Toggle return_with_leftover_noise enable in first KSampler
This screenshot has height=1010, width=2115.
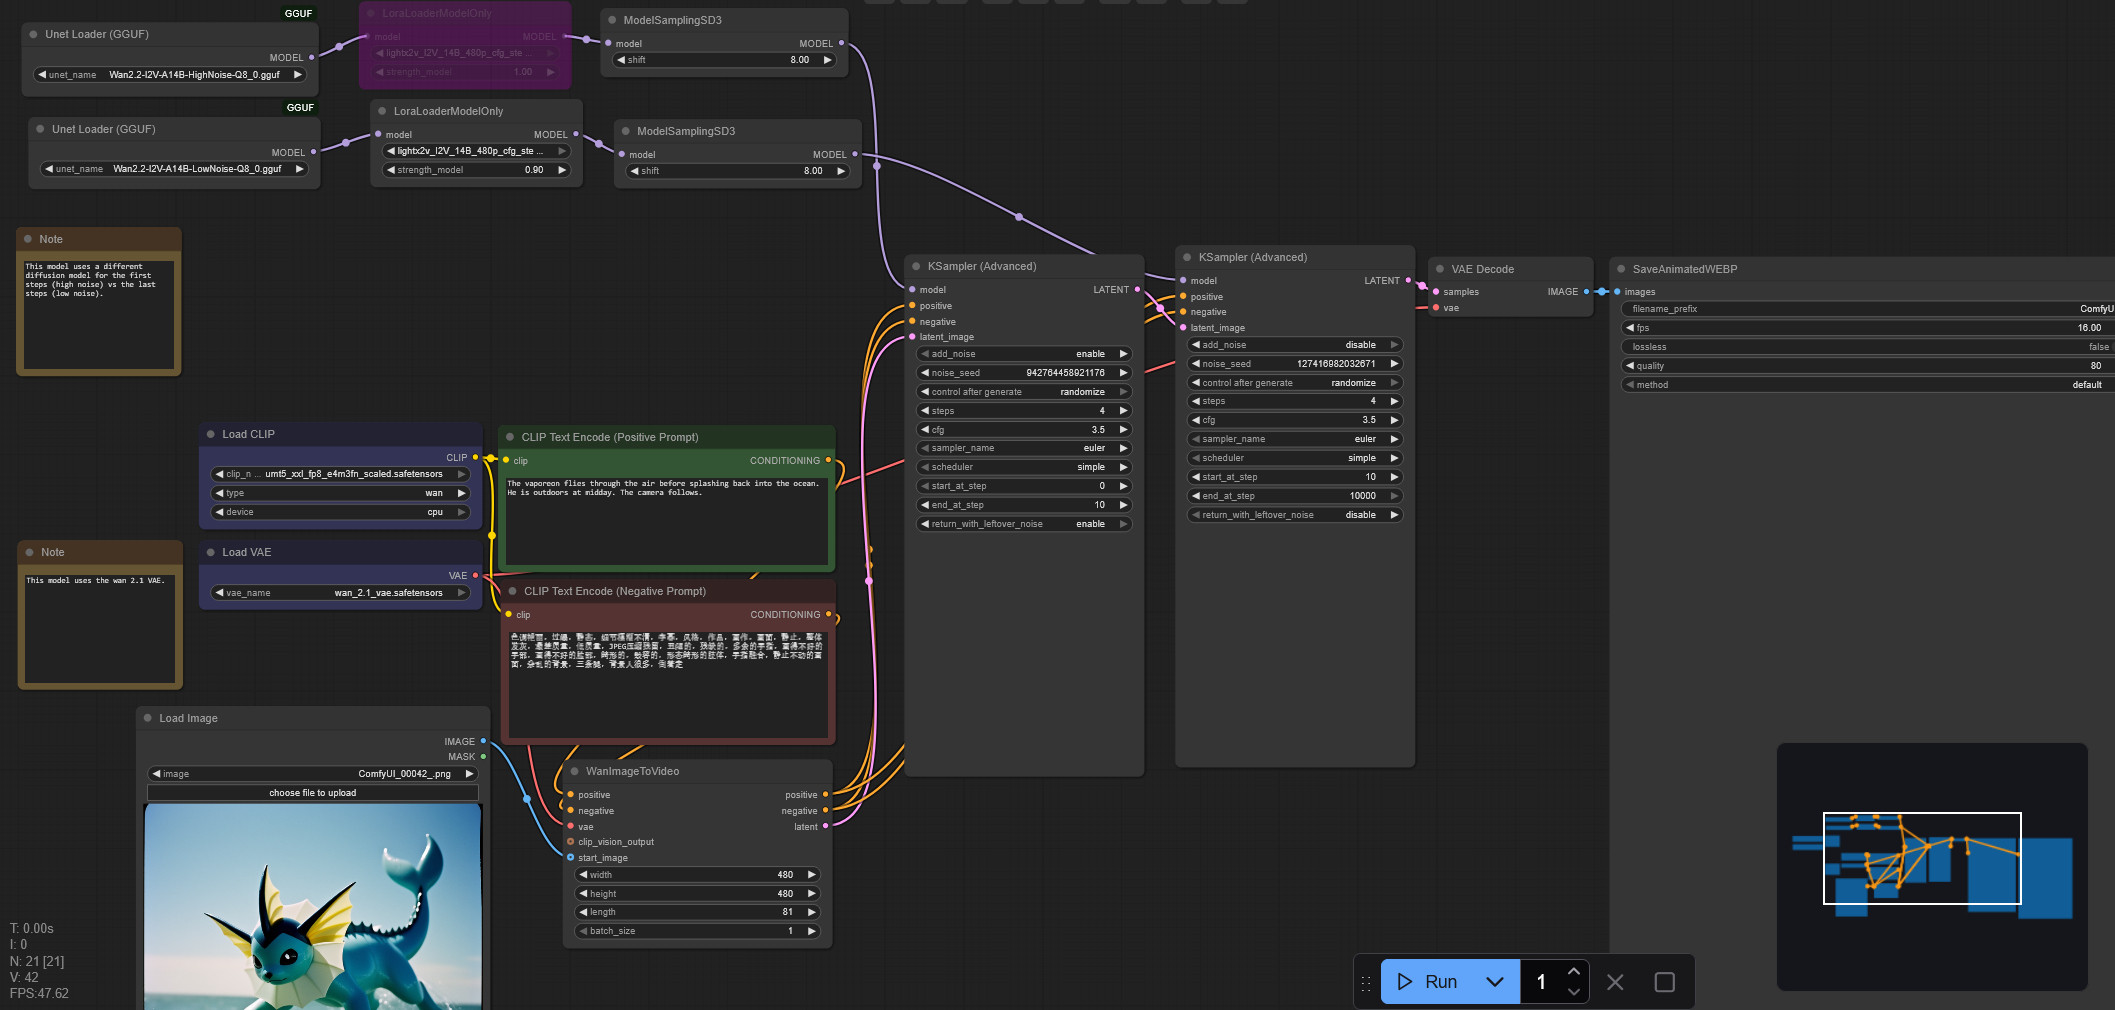1024,524
